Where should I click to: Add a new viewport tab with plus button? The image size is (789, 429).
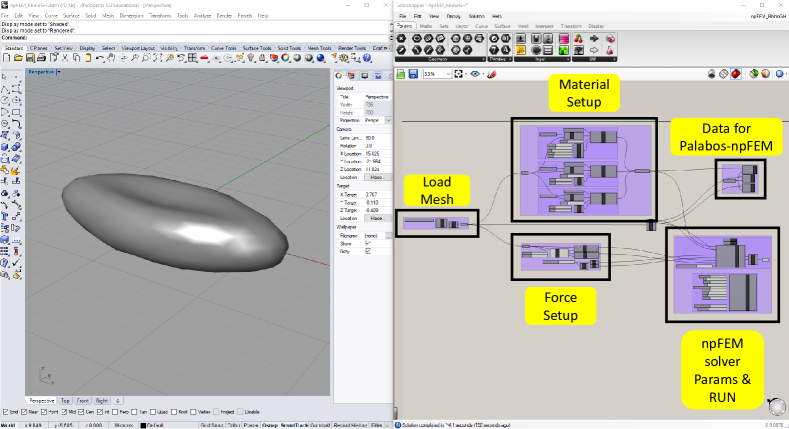118,401
